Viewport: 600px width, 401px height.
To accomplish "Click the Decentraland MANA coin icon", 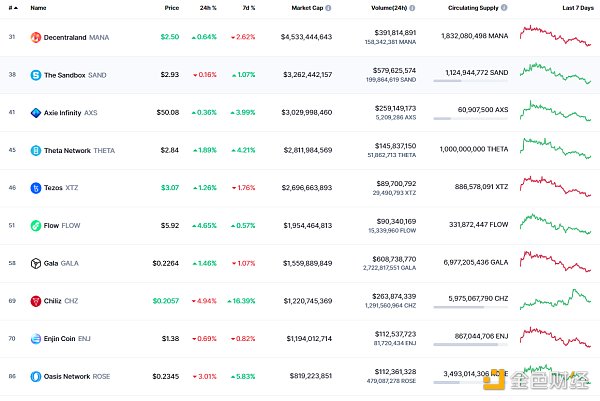I will point(36,38).
